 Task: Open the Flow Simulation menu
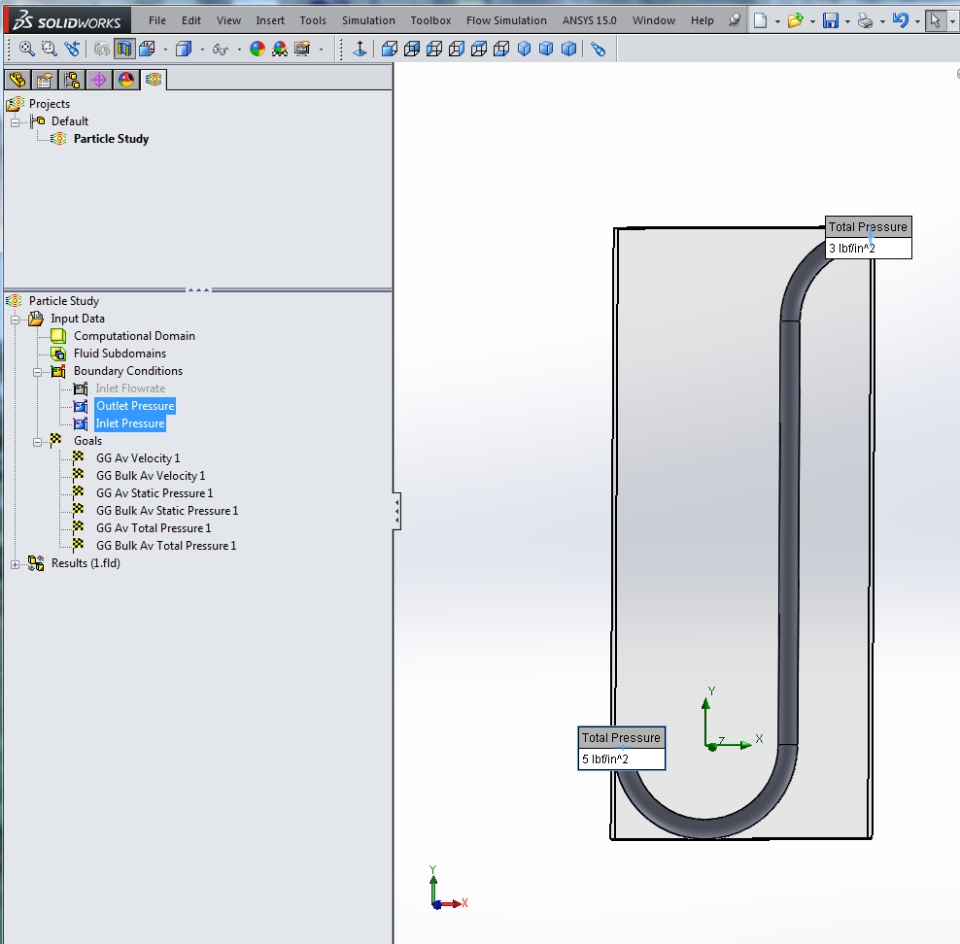click(x=506, y=20)
